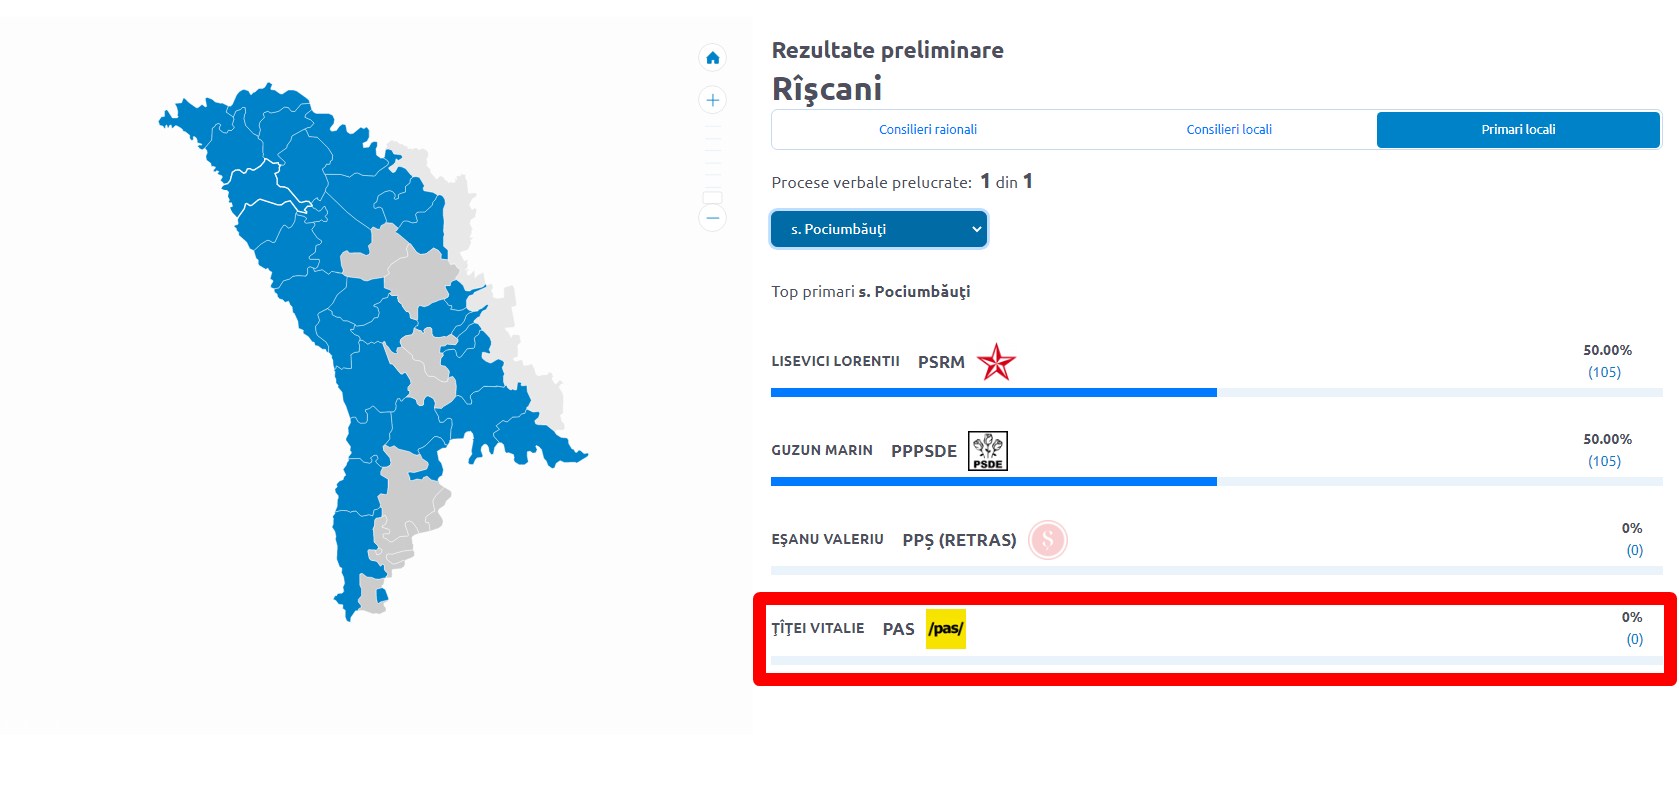Viewport: 1679px width, 794px height.
Task: Click candidate name GUZUN MARIN
Action: click(821, 451)
